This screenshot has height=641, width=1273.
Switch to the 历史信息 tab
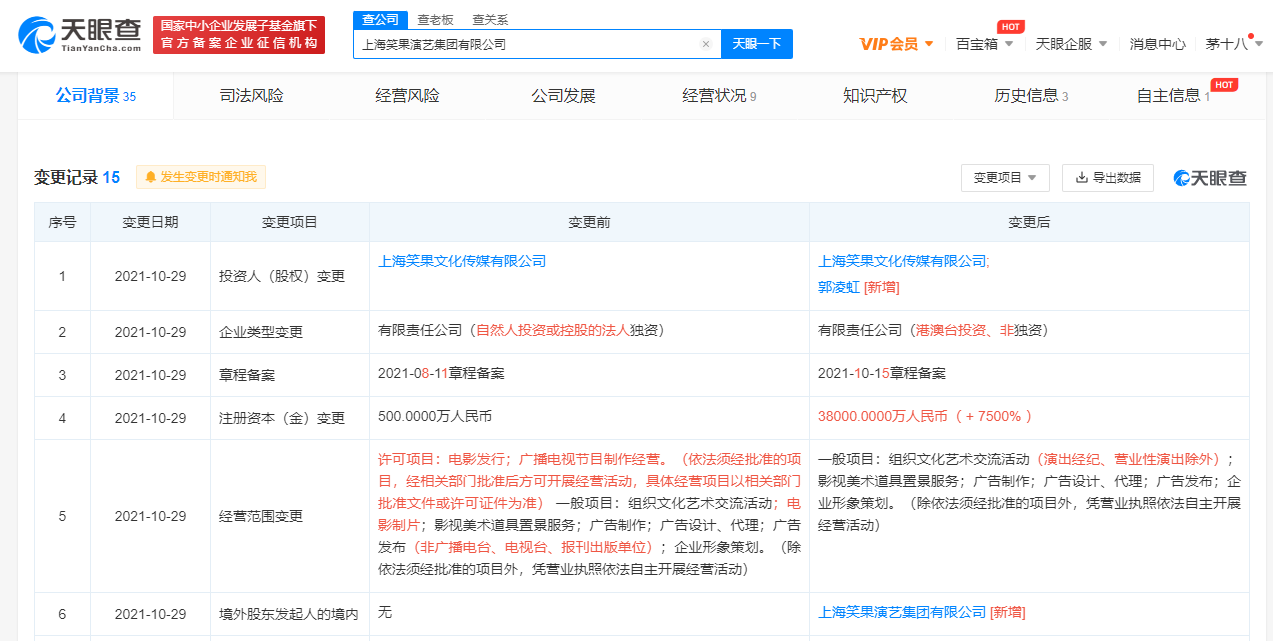click(x=1024, y=95)
